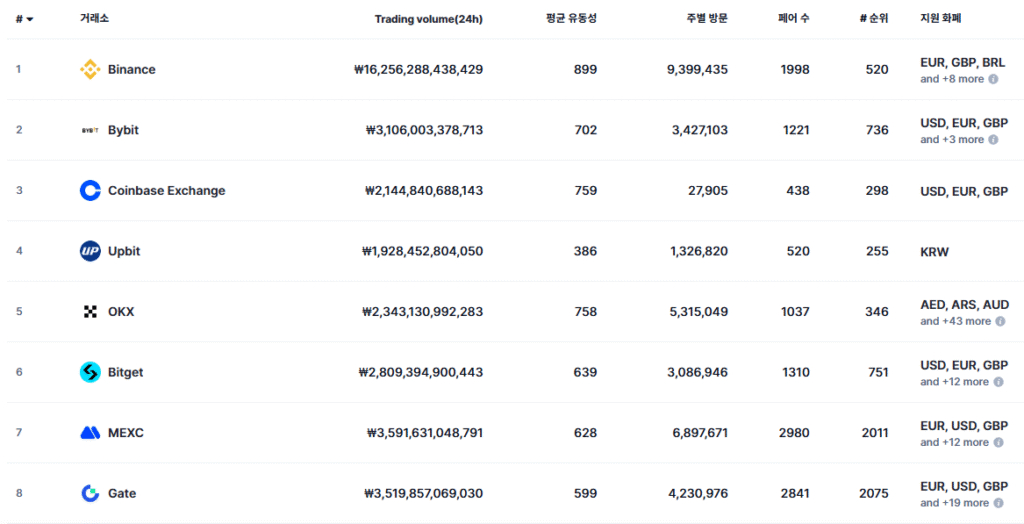Click the Bitget logo icon
The width and height of the screenshot is (1024, 524).
coord(90,372)
